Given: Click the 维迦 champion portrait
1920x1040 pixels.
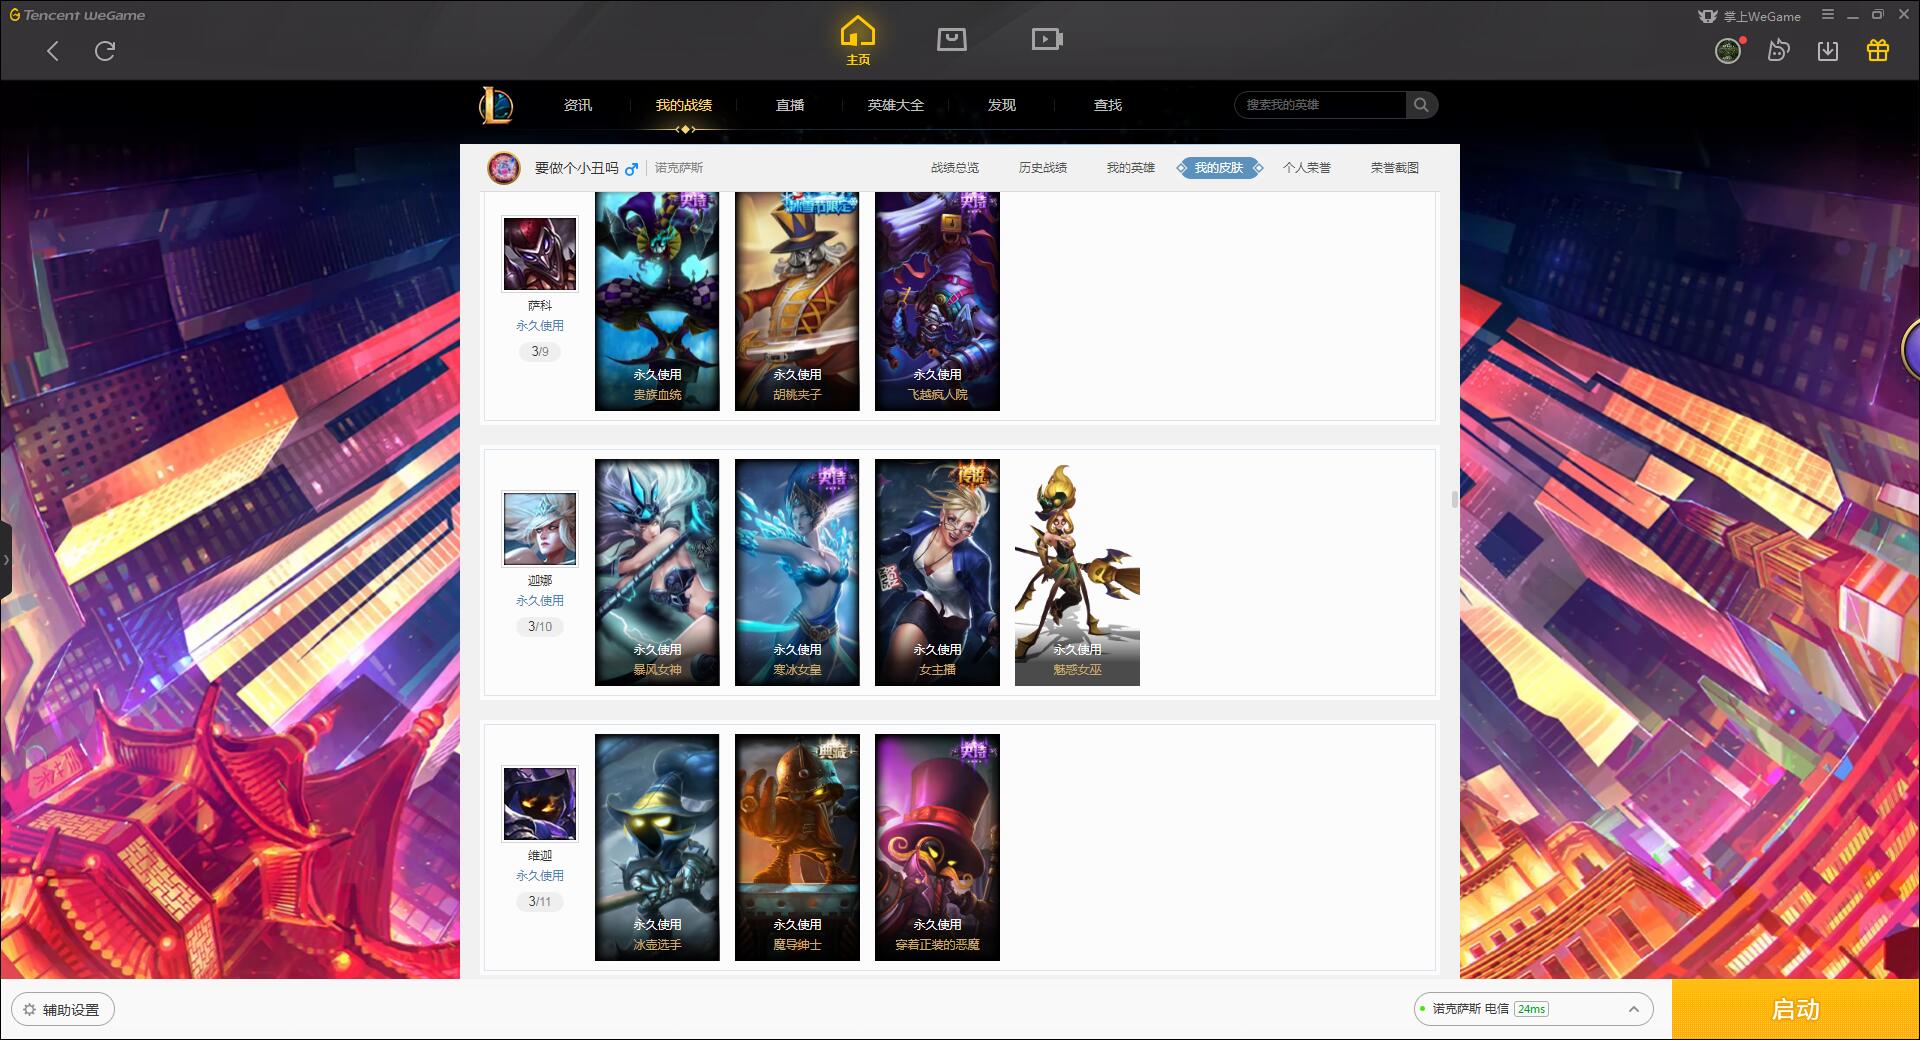Looking at the screenshot, I should point(540,804).
